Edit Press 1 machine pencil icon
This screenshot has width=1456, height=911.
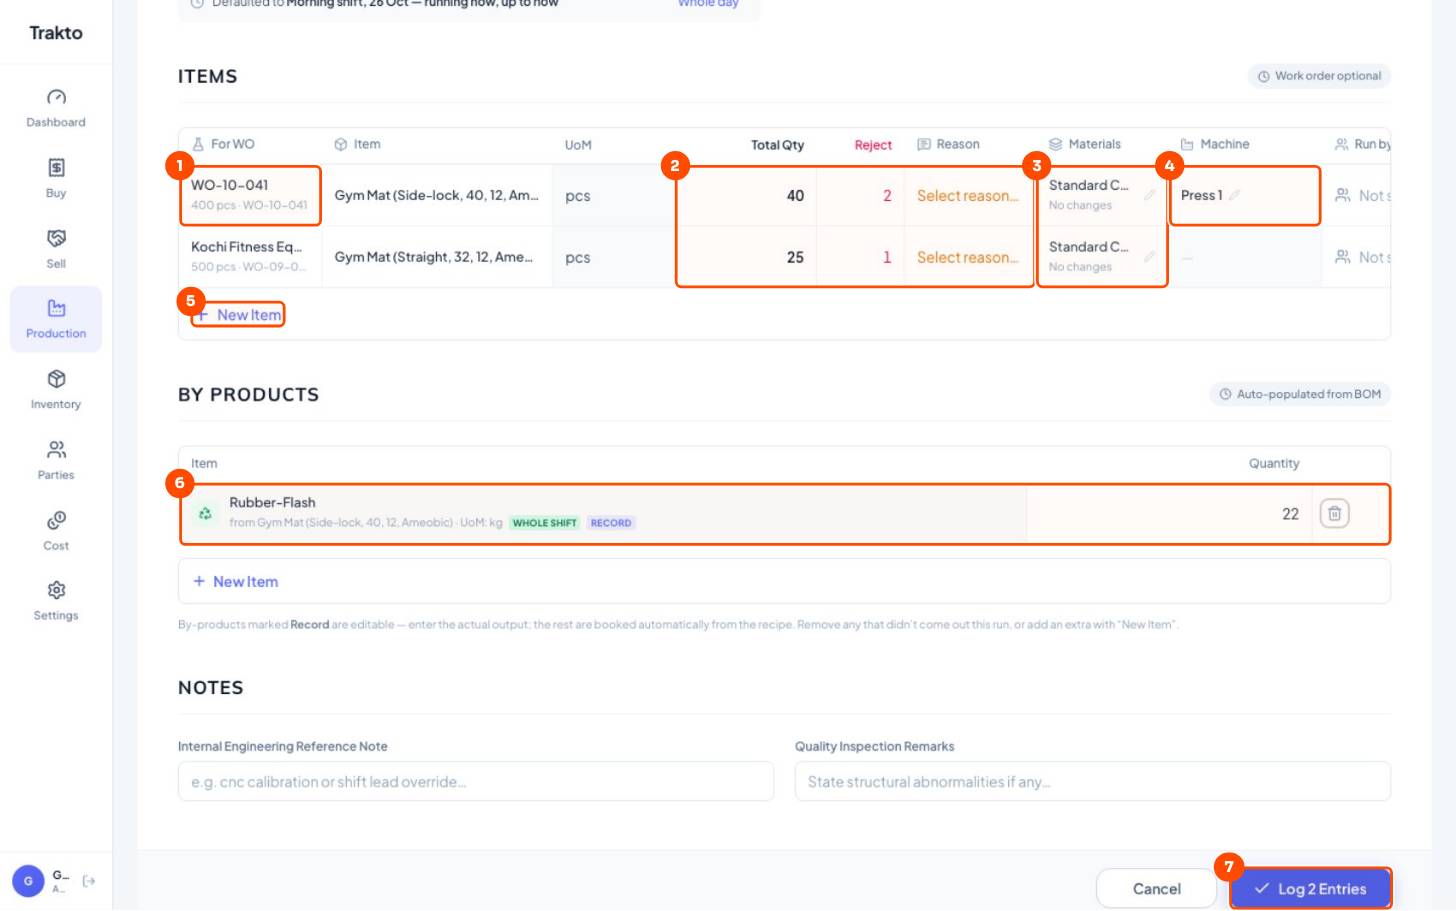(x=1235, y=196)
